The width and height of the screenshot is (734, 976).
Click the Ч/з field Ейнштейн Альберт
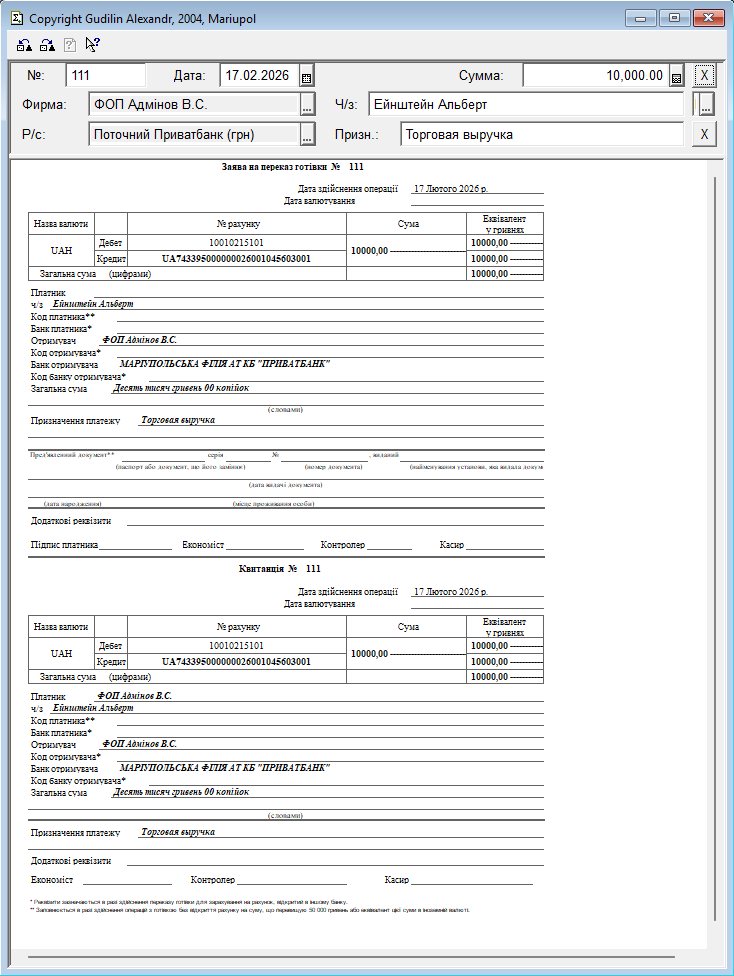(525, 105)
